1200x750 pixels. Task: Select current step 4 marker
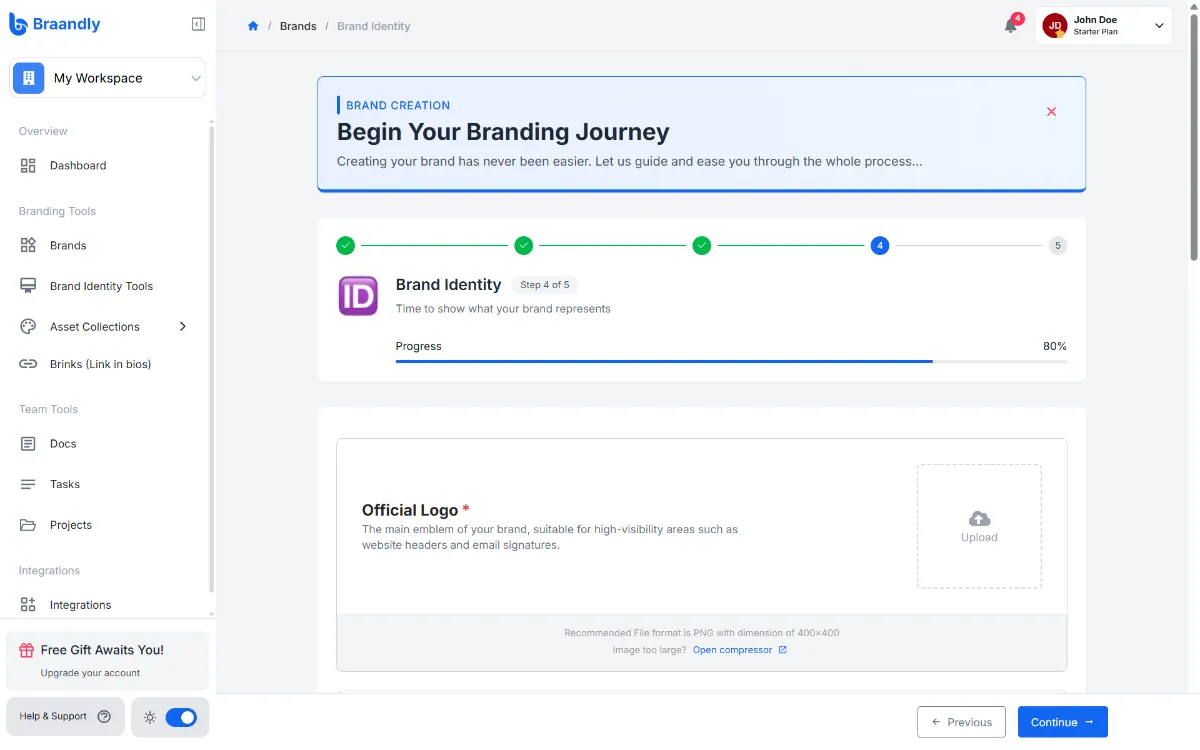pyautogui.click(x=880, y=245)
